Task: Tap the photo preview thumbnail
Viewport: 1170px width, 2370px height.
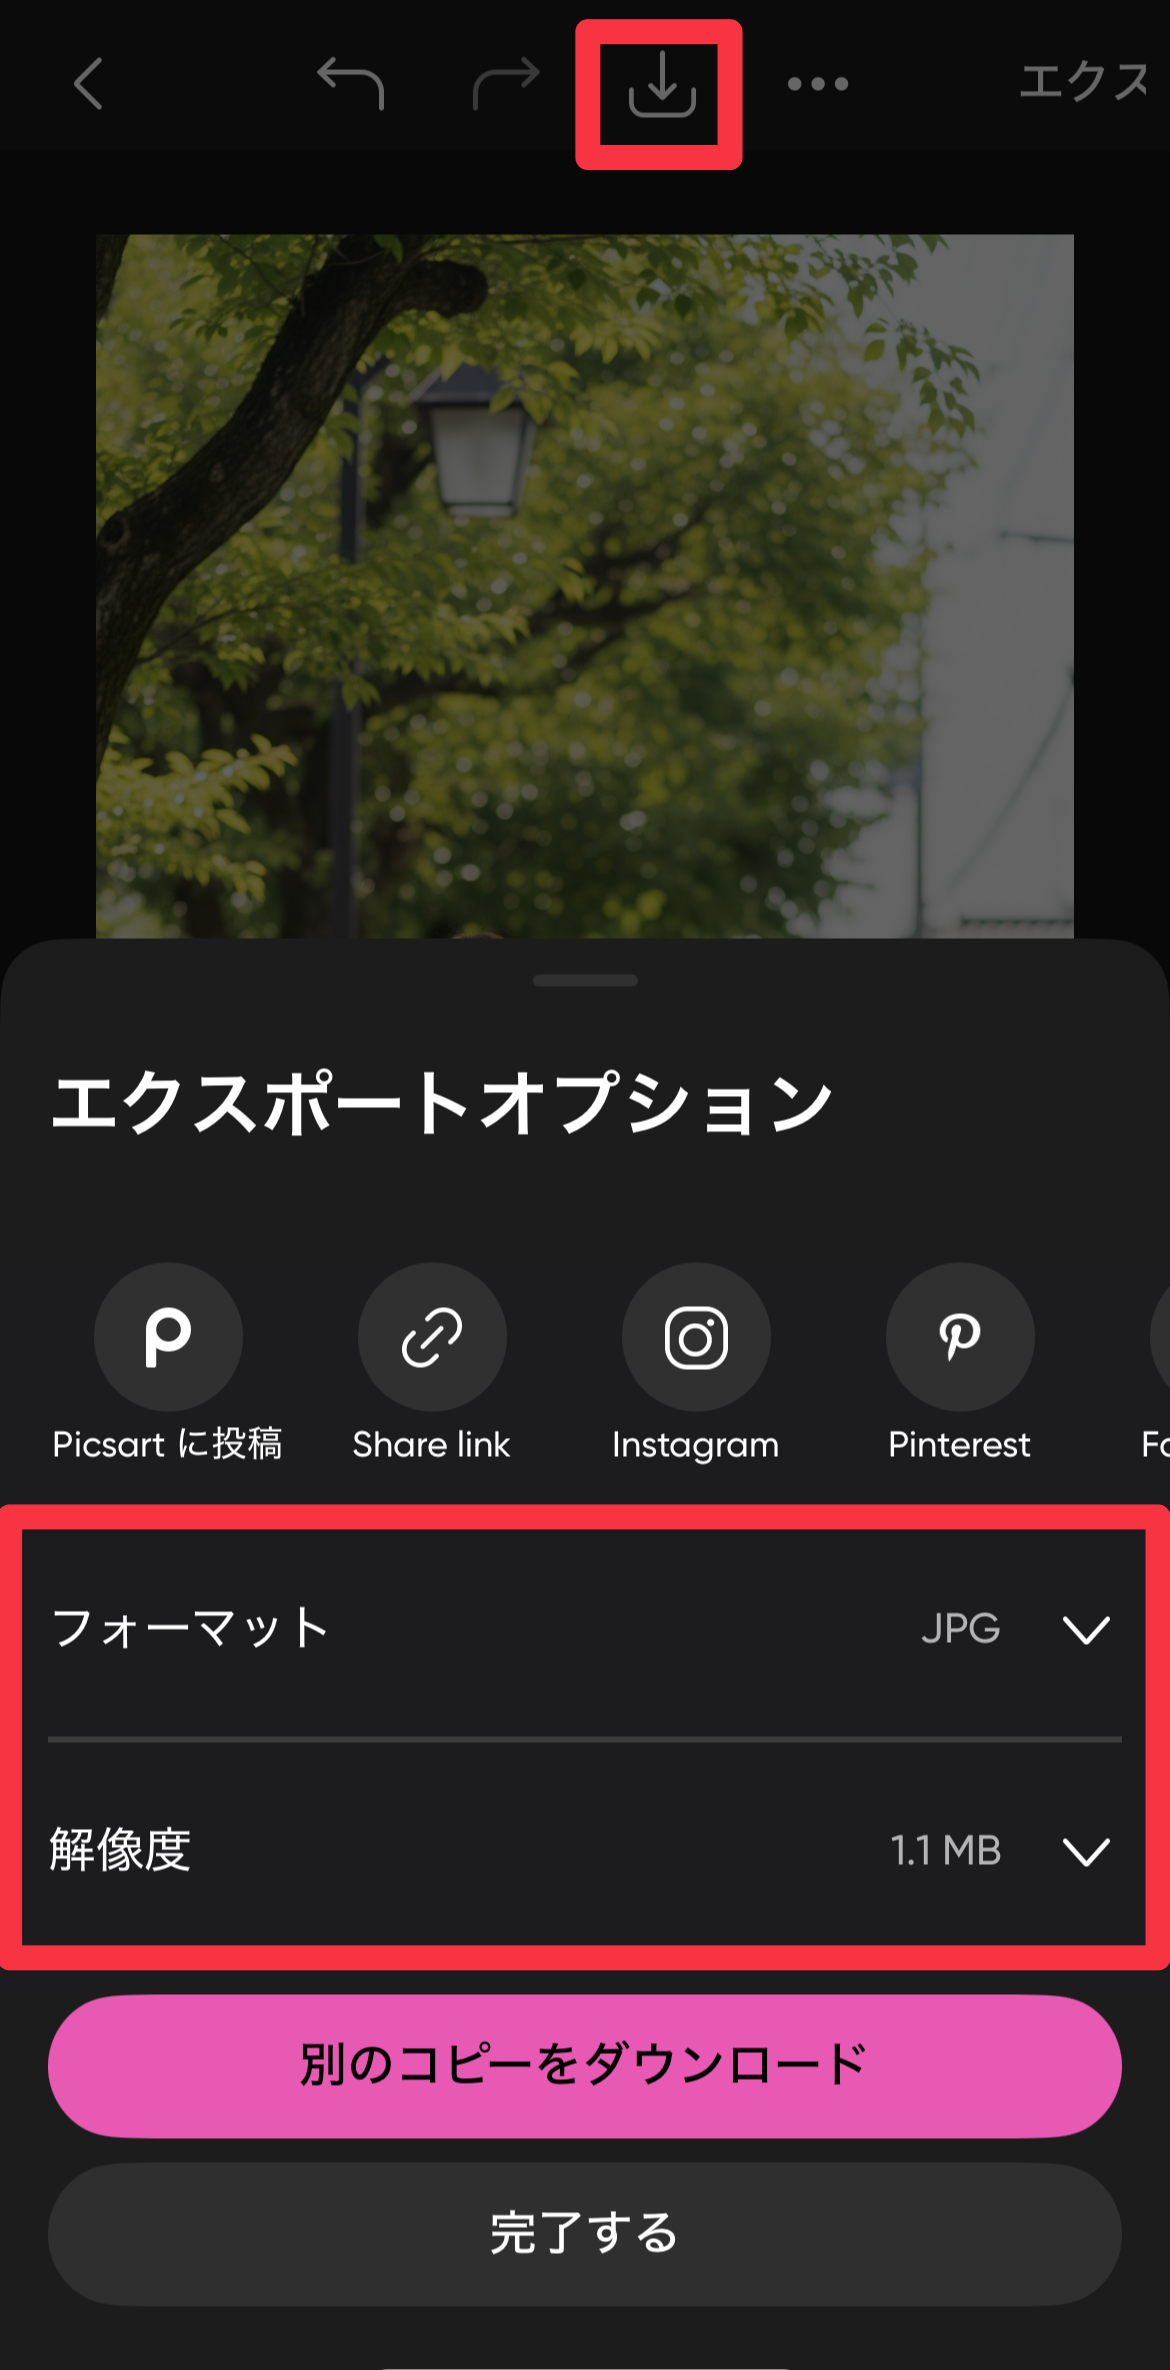Action: pyautogui.click(x=585, y=586)
